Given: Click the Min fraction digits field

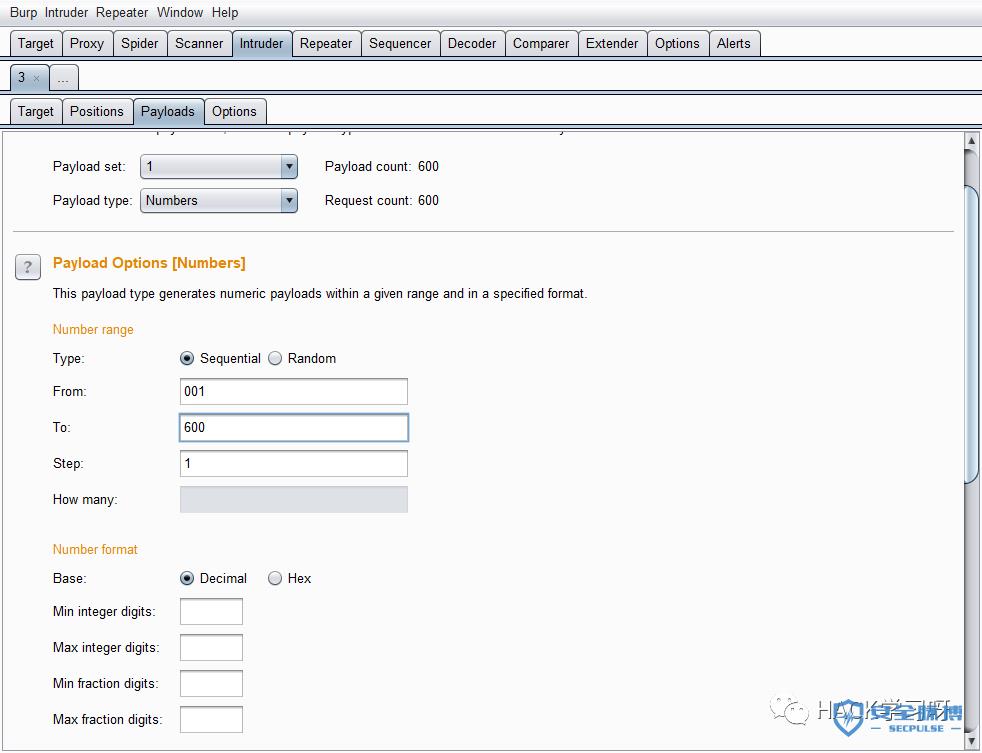Looking at the screenshot, I should coord(211,683).
